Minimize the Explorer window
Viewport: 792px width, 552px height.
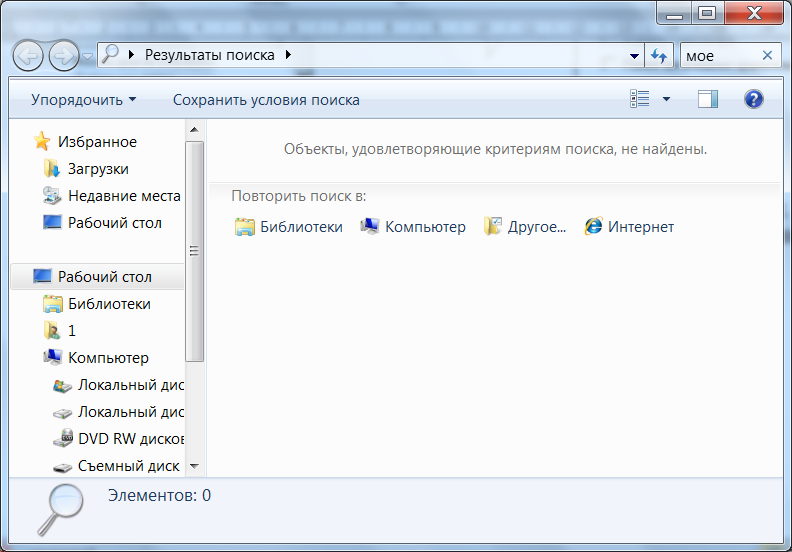(x=674, y=14)
